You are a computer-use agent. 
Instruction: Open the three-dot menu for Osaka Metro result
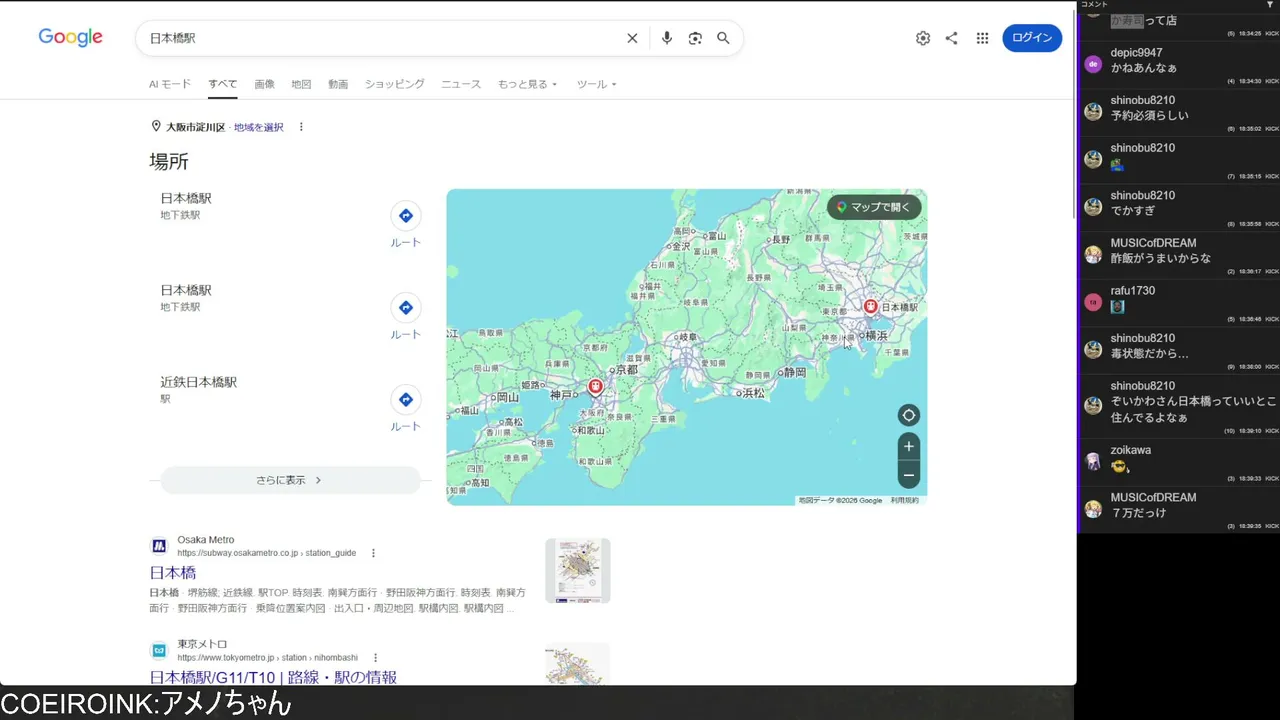[373, 553]
